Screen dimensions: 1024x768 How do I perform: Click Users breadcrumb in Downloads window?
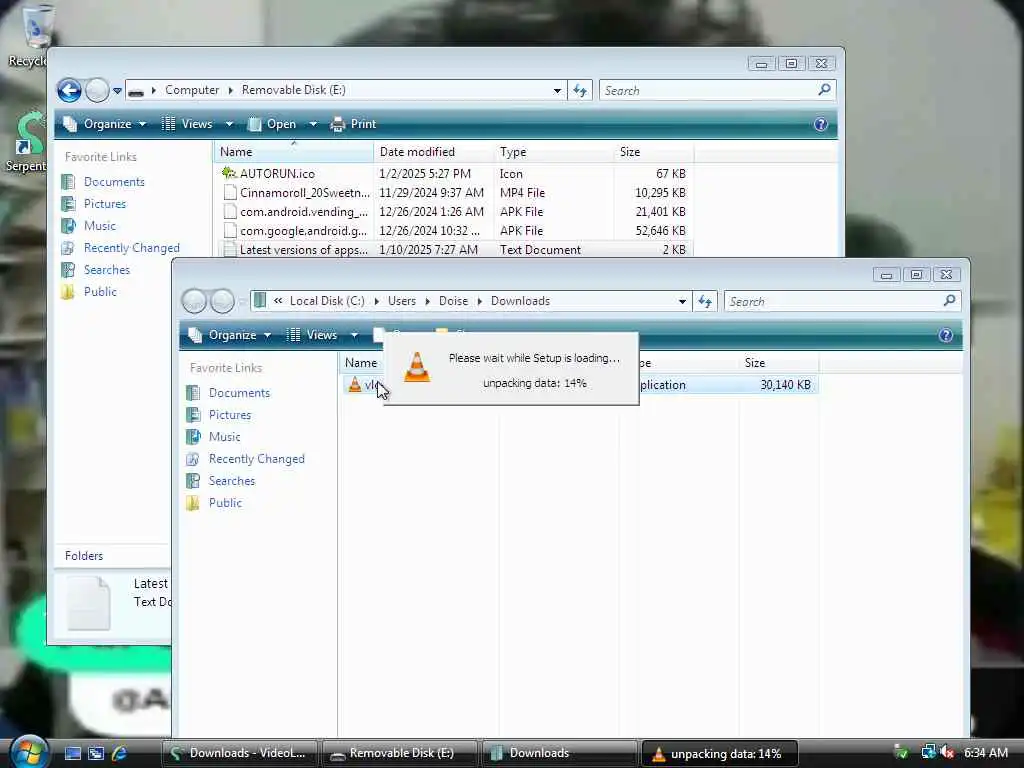[402, 301]
